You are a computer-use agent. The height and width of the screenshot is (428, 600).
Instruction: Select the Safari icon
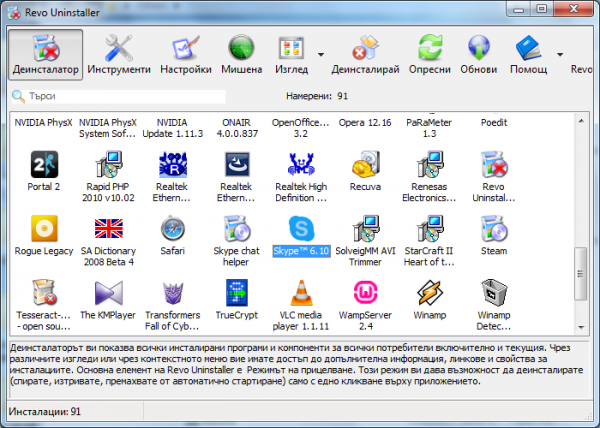coord(173,228)
